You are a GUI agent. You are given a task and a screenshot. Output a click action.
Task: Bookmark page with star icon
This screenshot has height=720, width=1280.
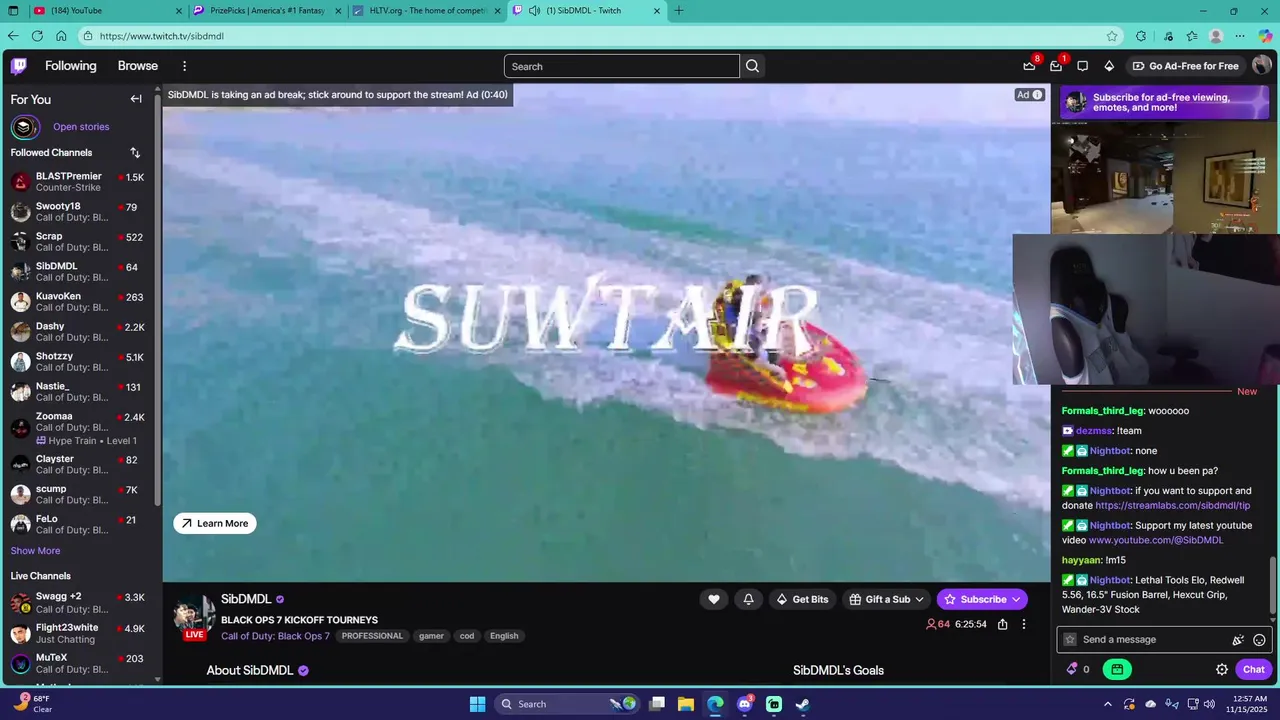[x=1112, y=36]
